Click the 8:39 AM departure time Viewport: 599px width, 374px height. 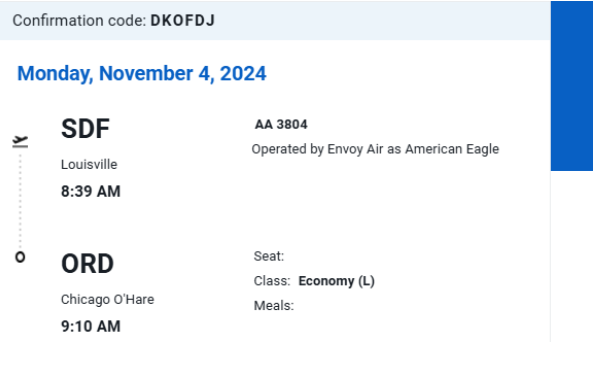[x=91, y=191]
